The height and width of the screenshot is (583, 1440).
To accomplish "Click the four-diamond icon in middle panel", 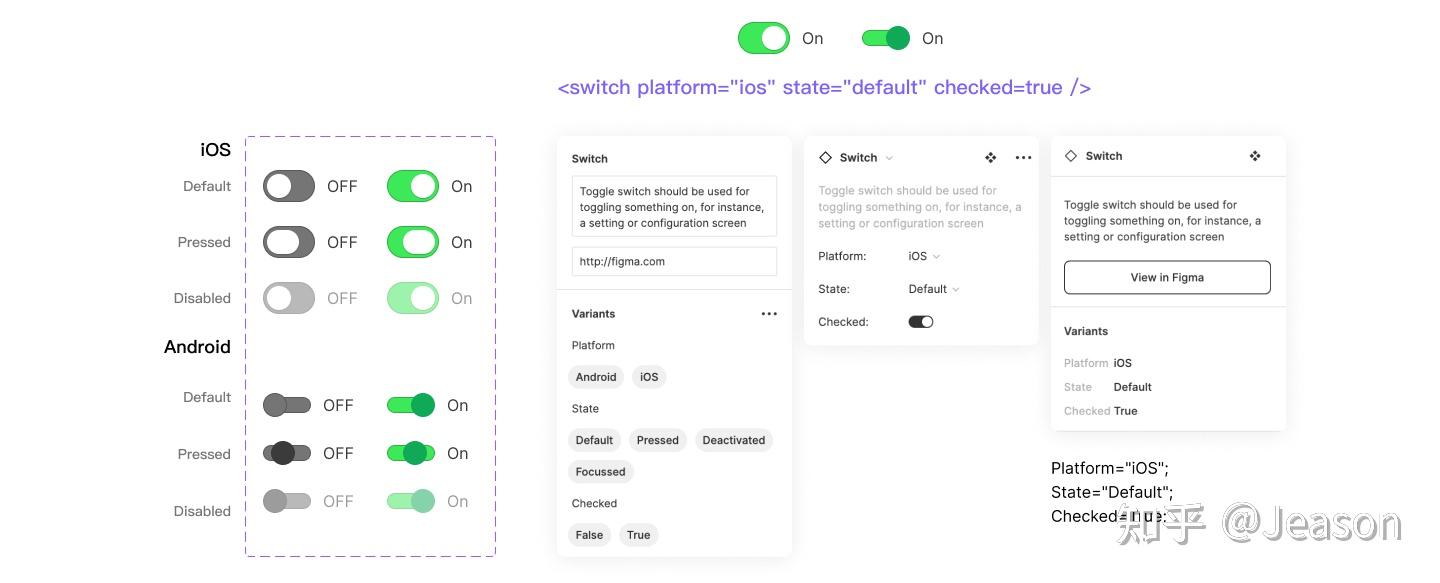I will point(991,158).
